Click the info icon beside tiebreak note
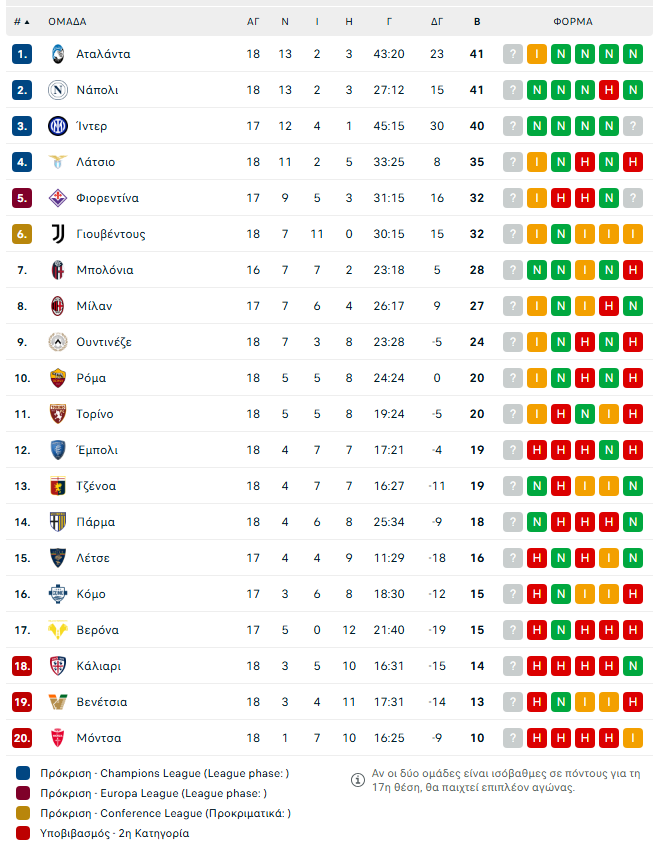 (x=358, y=780)
